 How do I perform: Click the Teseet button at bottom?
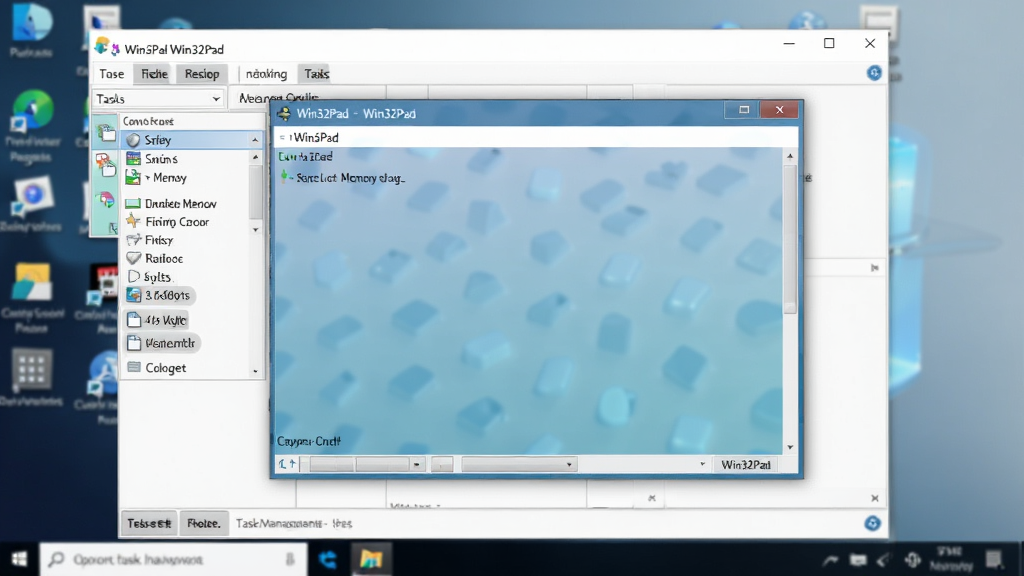tap(149, 523)
